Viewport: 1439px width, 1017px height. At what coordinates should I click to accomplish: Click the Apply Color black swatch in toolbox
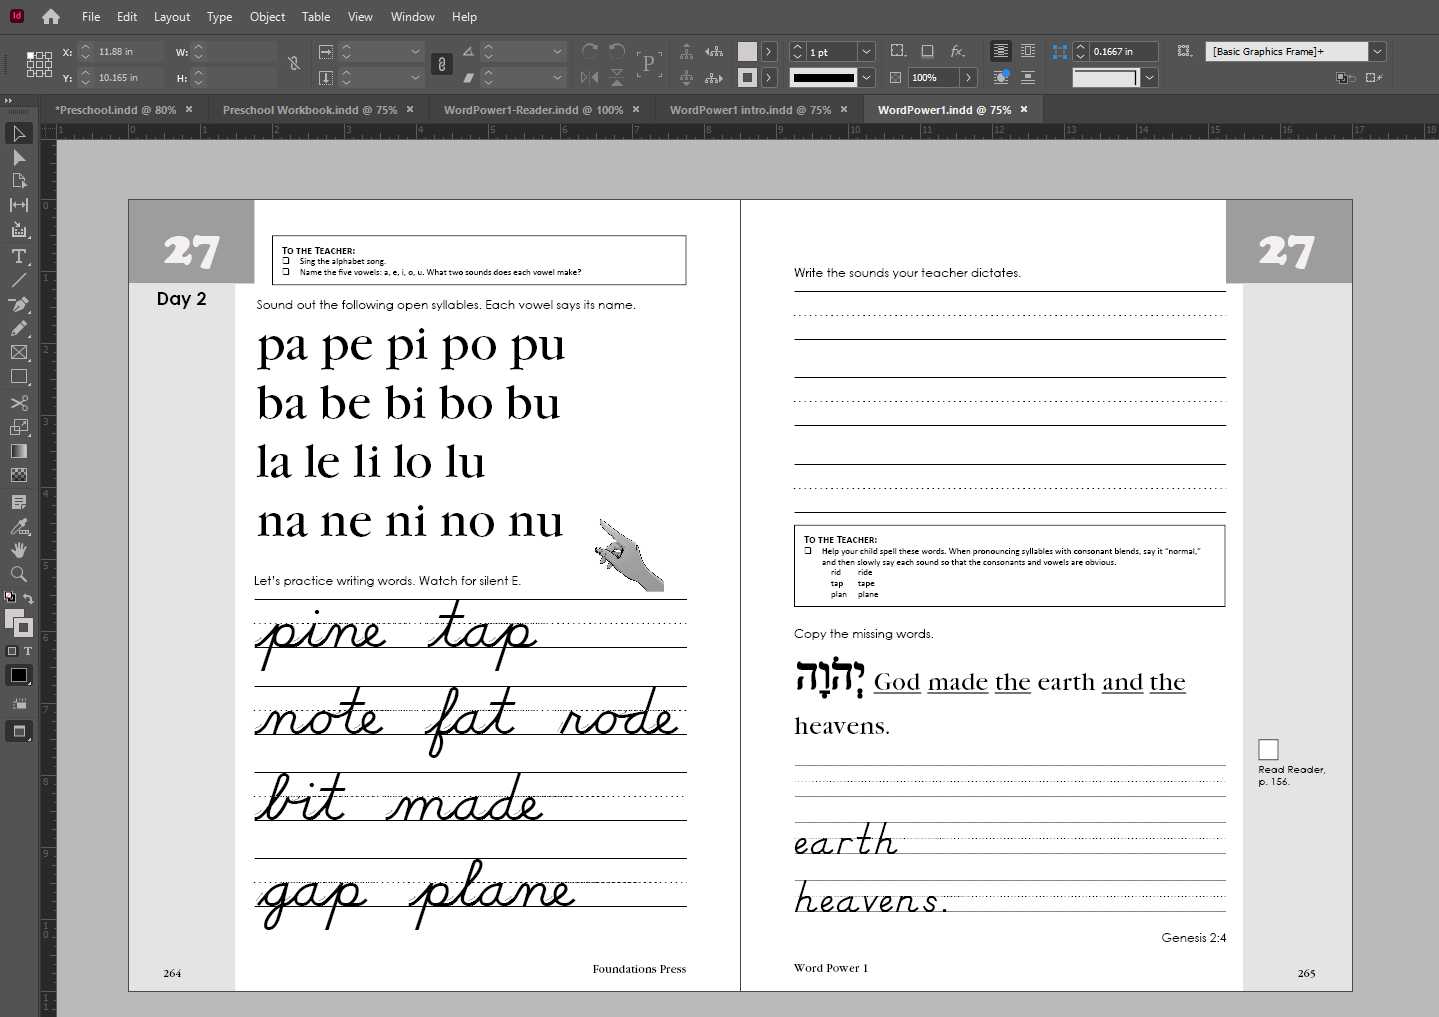19,675
